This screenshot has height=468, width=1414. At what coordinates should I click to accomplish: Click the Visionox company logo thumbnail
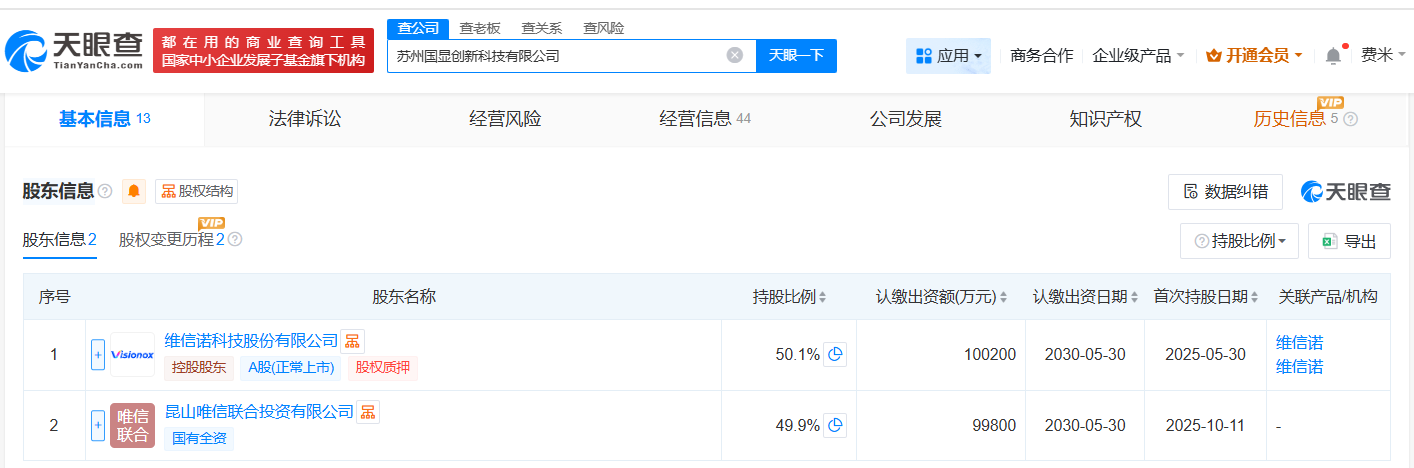coord(132,354)
